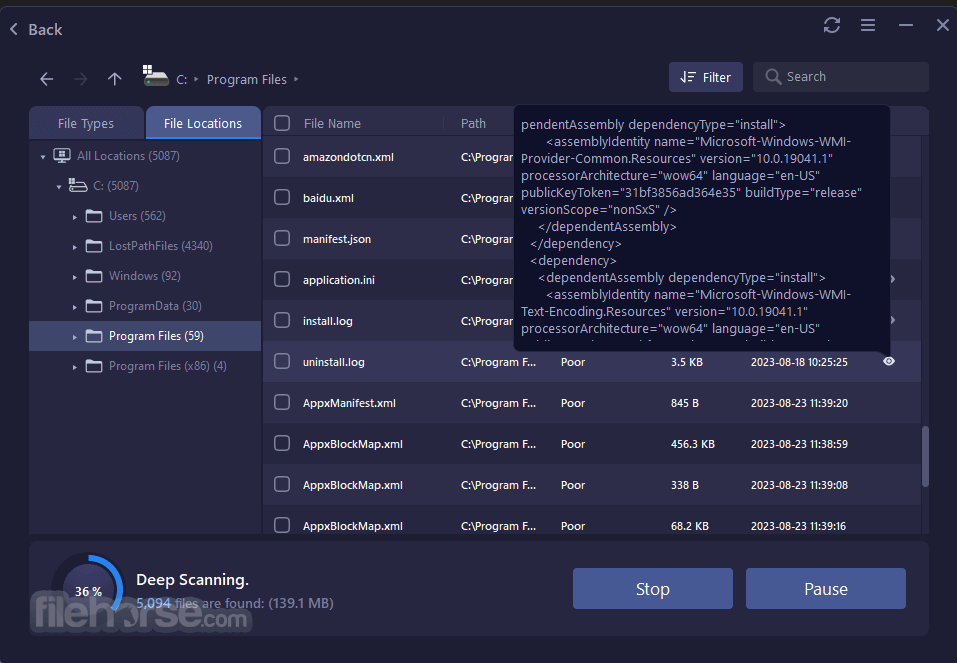The width and height of the screenshot is (957, 663).
Task: Click the Users folder icon
Action: coord(94,216)
